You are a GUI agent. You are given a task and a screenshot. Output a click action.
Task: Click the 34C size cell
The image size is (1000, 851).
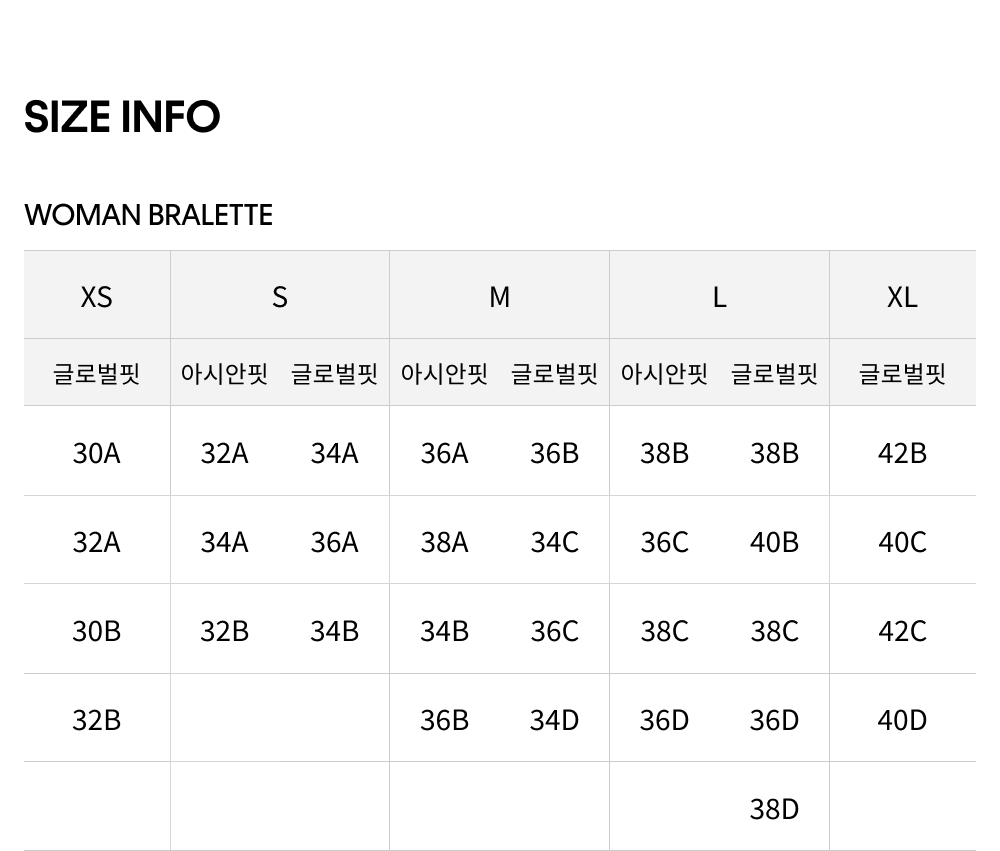[555, 542]
